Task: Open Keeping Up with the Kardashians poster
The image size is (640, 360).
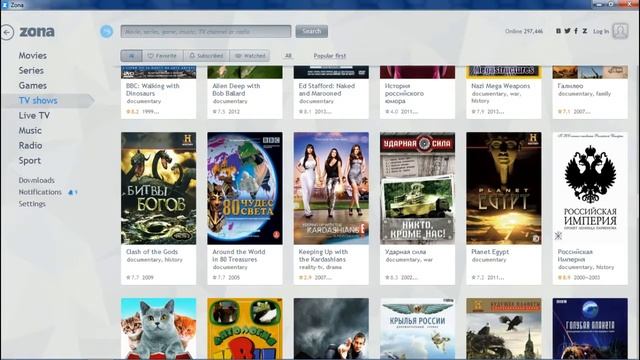Action: point(331,188)
